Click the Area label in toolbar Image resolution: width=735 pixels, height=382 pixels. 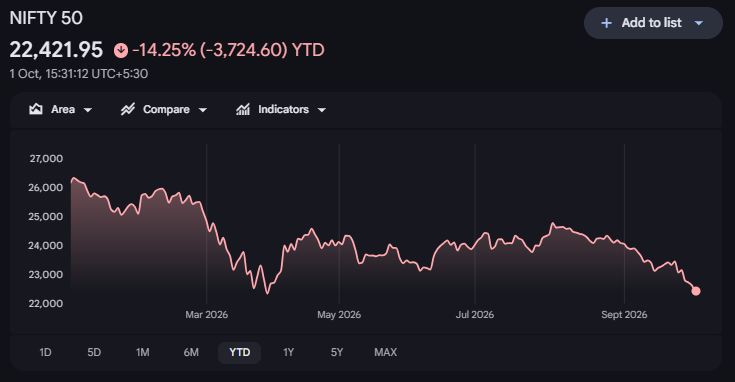(x=63, y=109)
